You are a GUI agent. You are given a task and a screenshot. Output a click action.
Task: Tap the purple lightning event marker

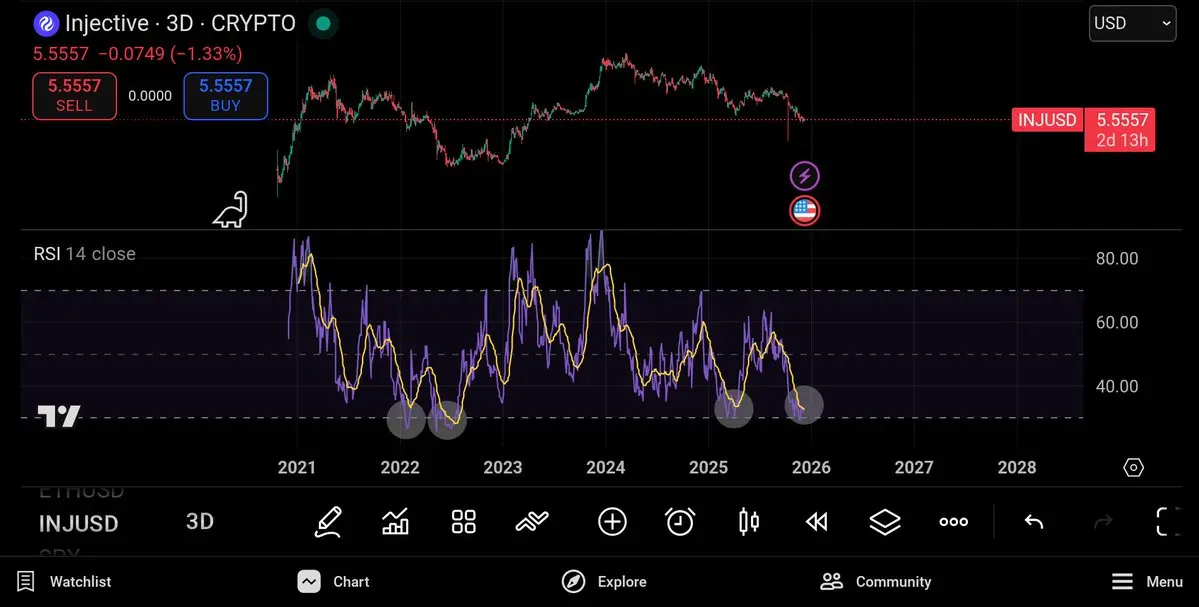coord(804,177)
